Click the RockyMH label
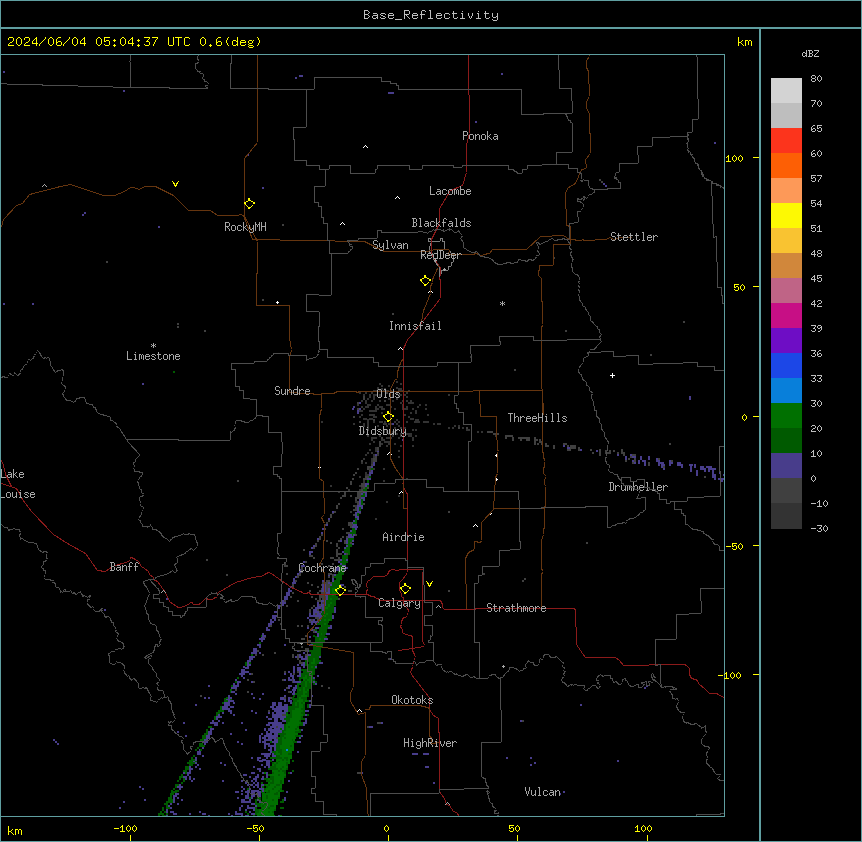The height and width of the screenshot is (842, 862). tap(245, 227)
